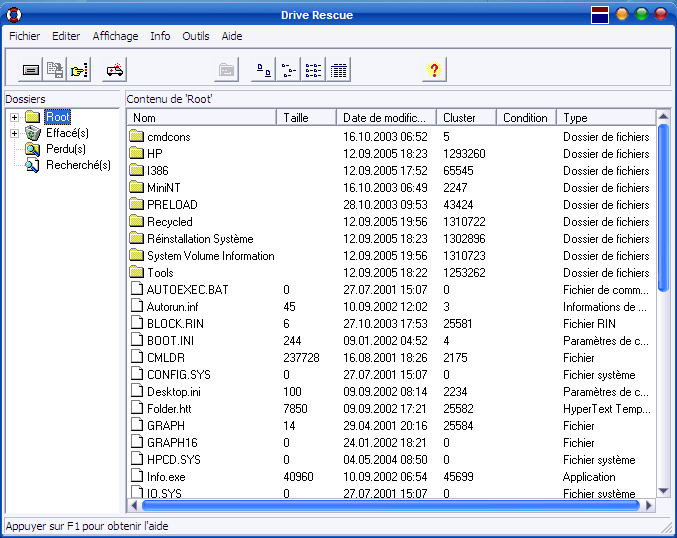
Task: Switch to details view
Action: pyautogui.click(x=338, y=70)
